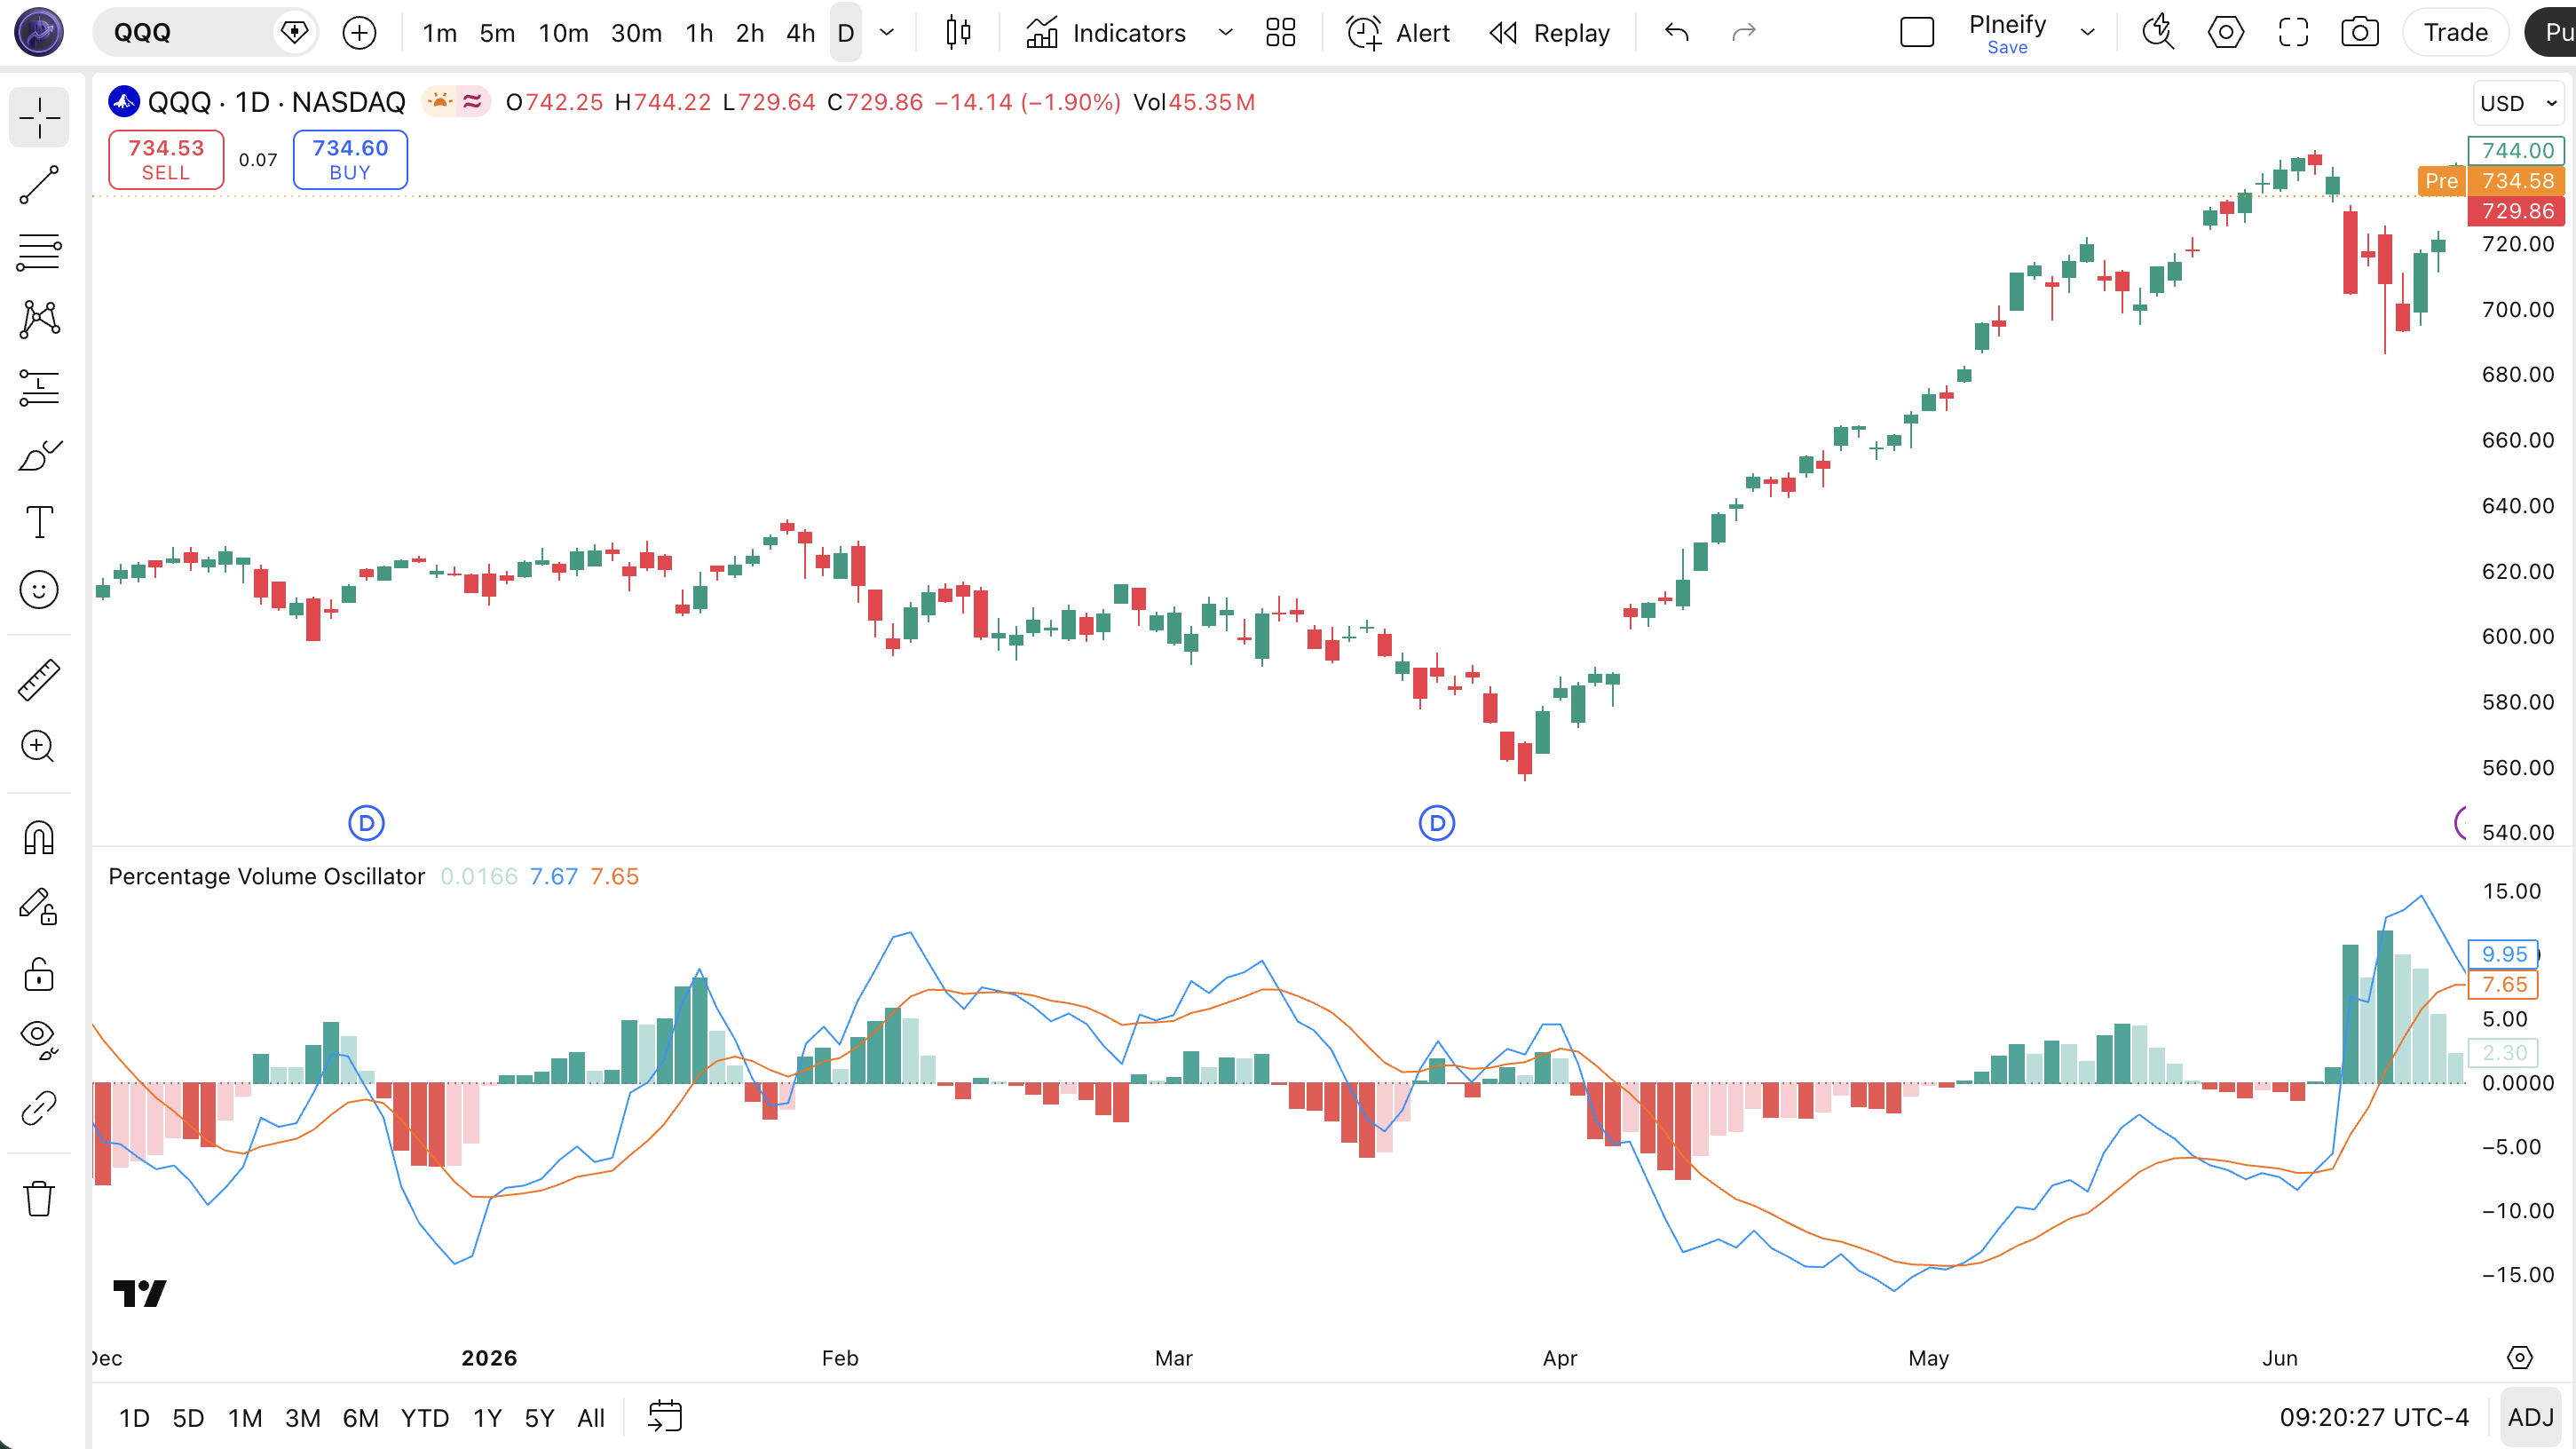The width and height of the screenshot is (2576, 1449).
Task: Click the December dividend D marker
Action: 366,823
